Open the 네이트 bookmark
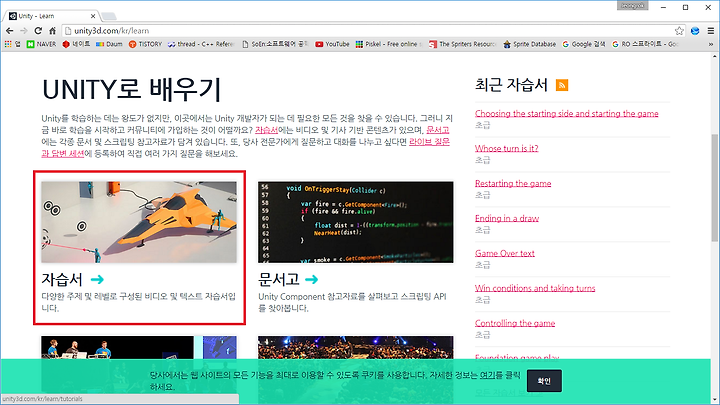 (76, 44)
